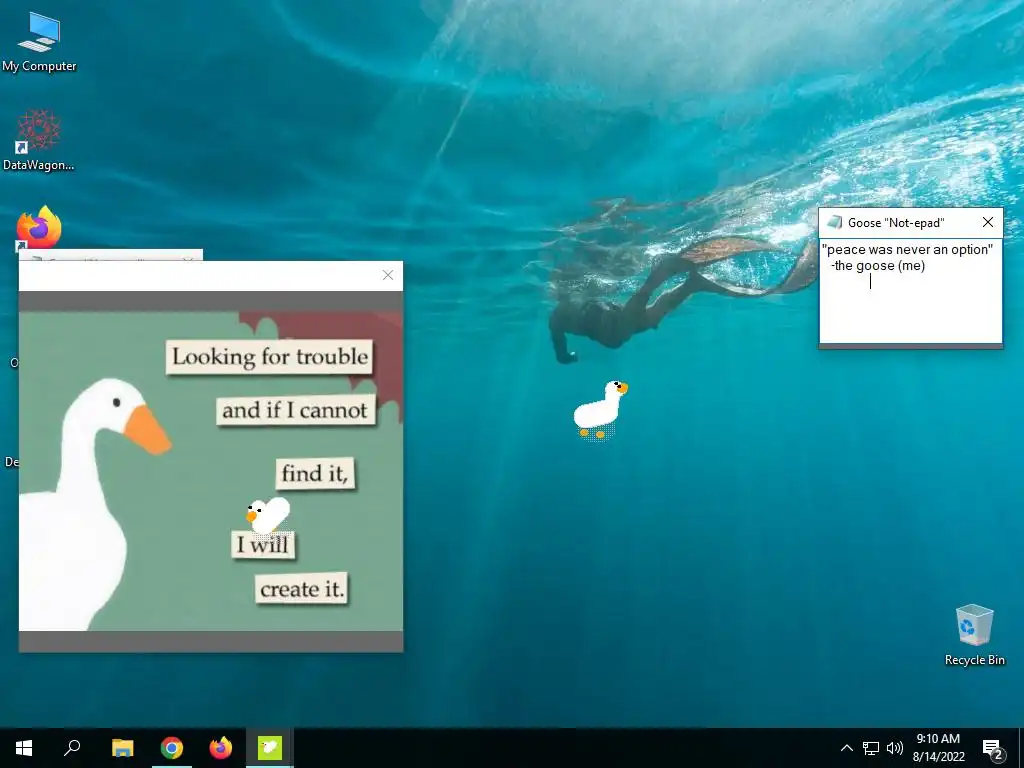The image size is (1024, 768).
Task: Click the "Looking for trouble" meme image
Action: point(211,471)
